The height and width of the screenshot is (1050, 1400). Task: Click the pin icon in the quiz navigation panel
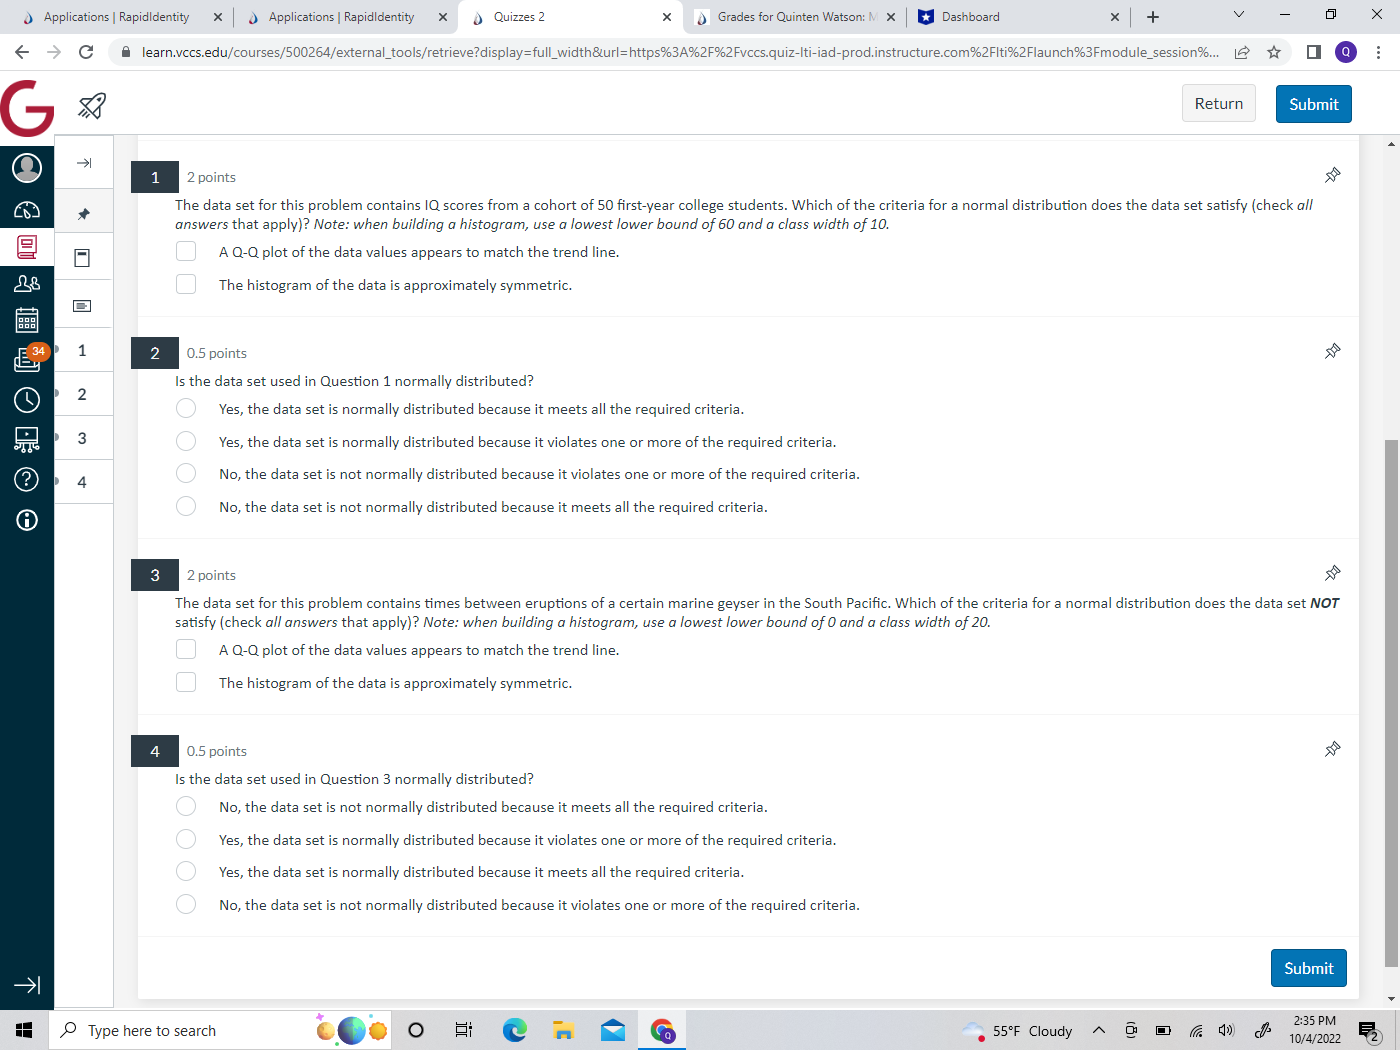(x=83, y=211)
